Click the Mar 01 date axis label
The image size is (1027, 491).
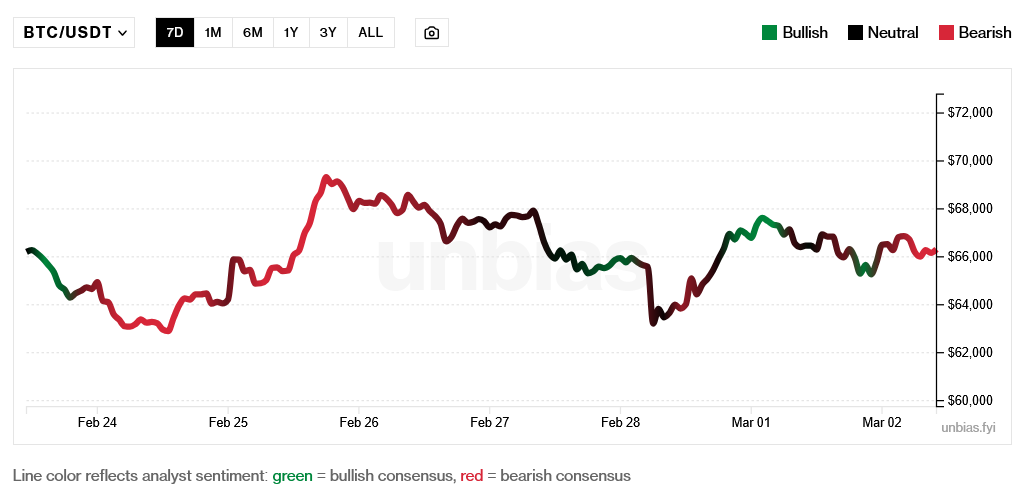pos(751,423)
